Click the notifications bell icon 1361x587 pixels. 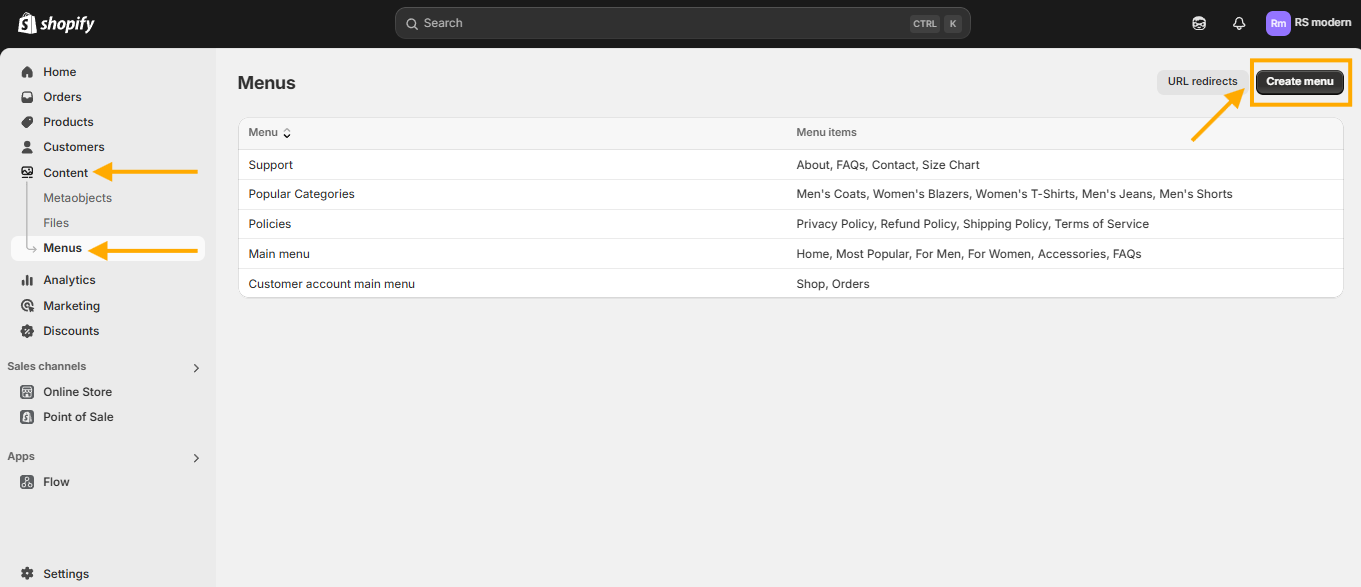click(x=1239, y=23)
